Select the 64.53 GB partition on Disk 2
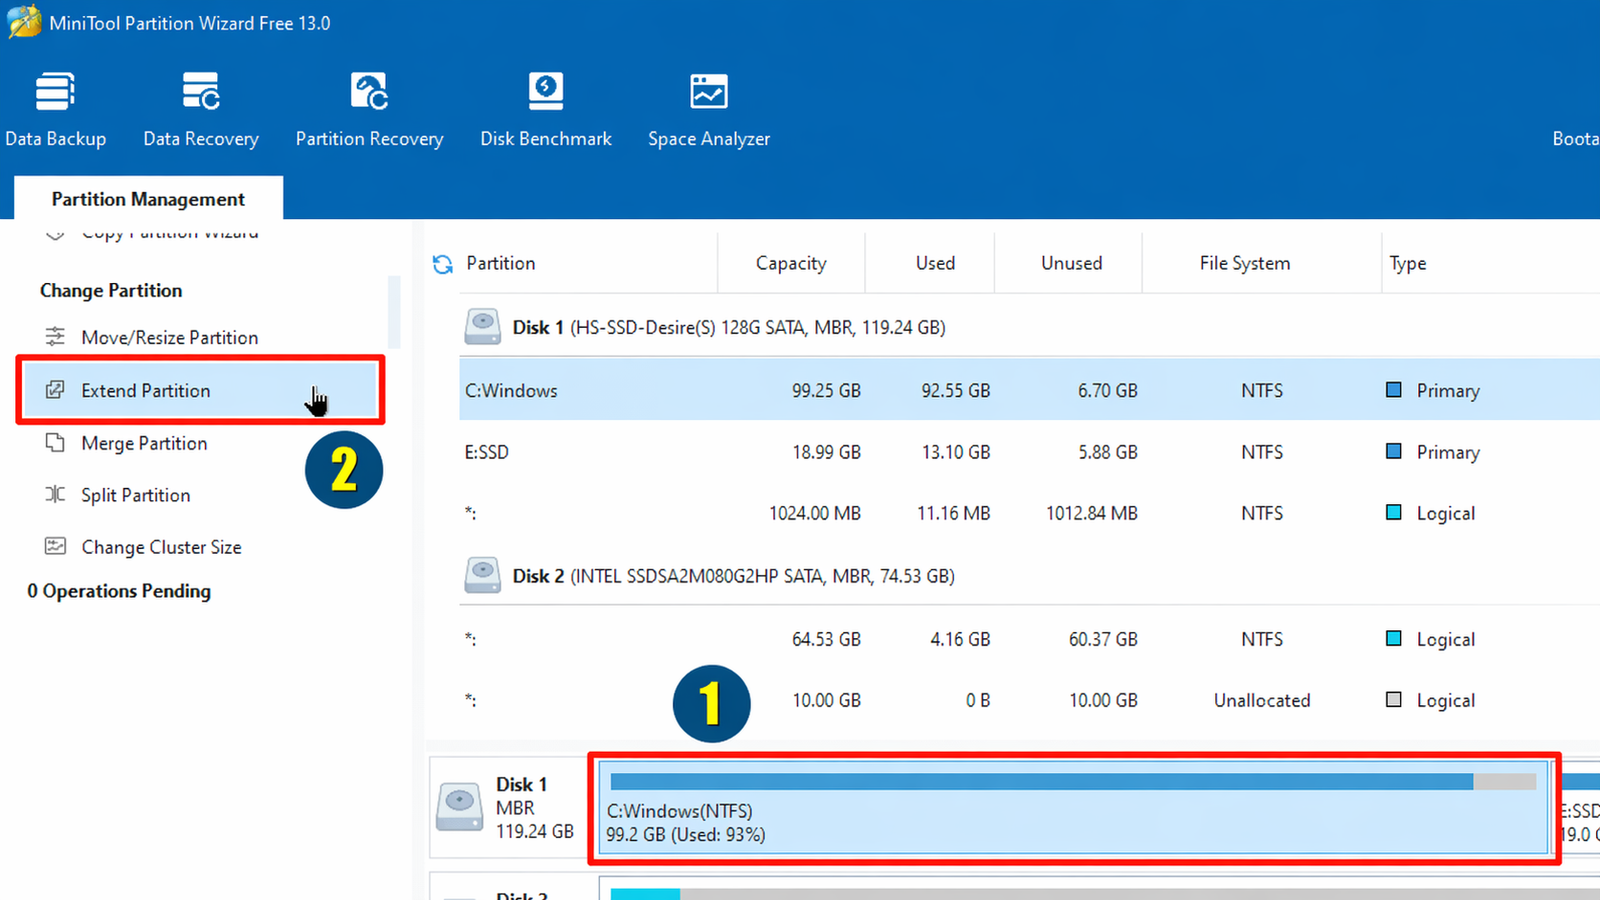This screenshot has height=900, width=1600. click(x=1030, y=639)
